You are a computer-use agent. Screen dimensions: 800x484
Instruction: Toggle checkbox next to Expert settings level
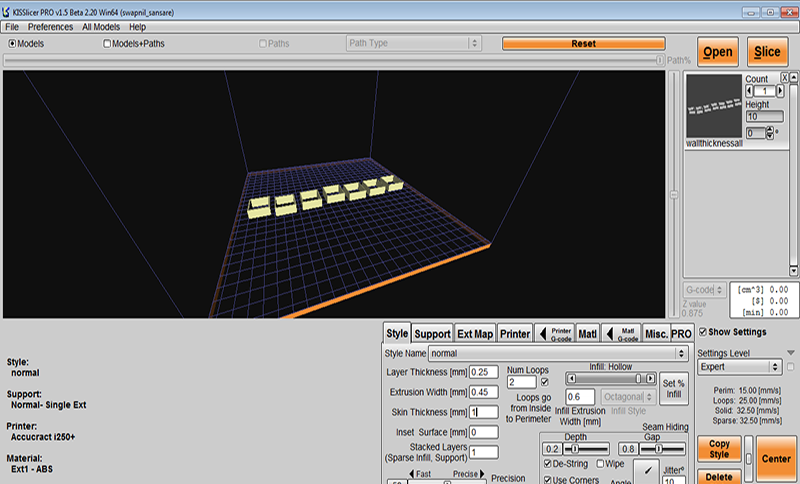(790, 367)
